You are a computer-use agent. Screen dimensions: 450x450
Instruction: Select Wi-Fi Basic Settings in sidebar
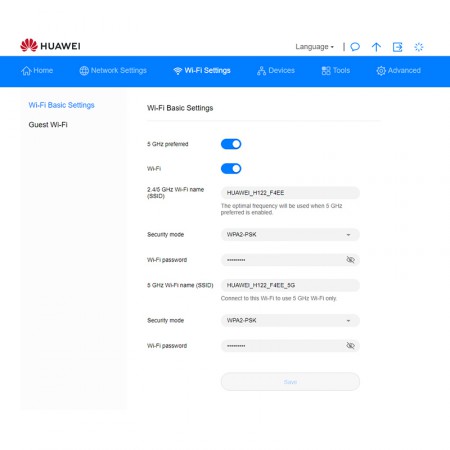(61, 105)
